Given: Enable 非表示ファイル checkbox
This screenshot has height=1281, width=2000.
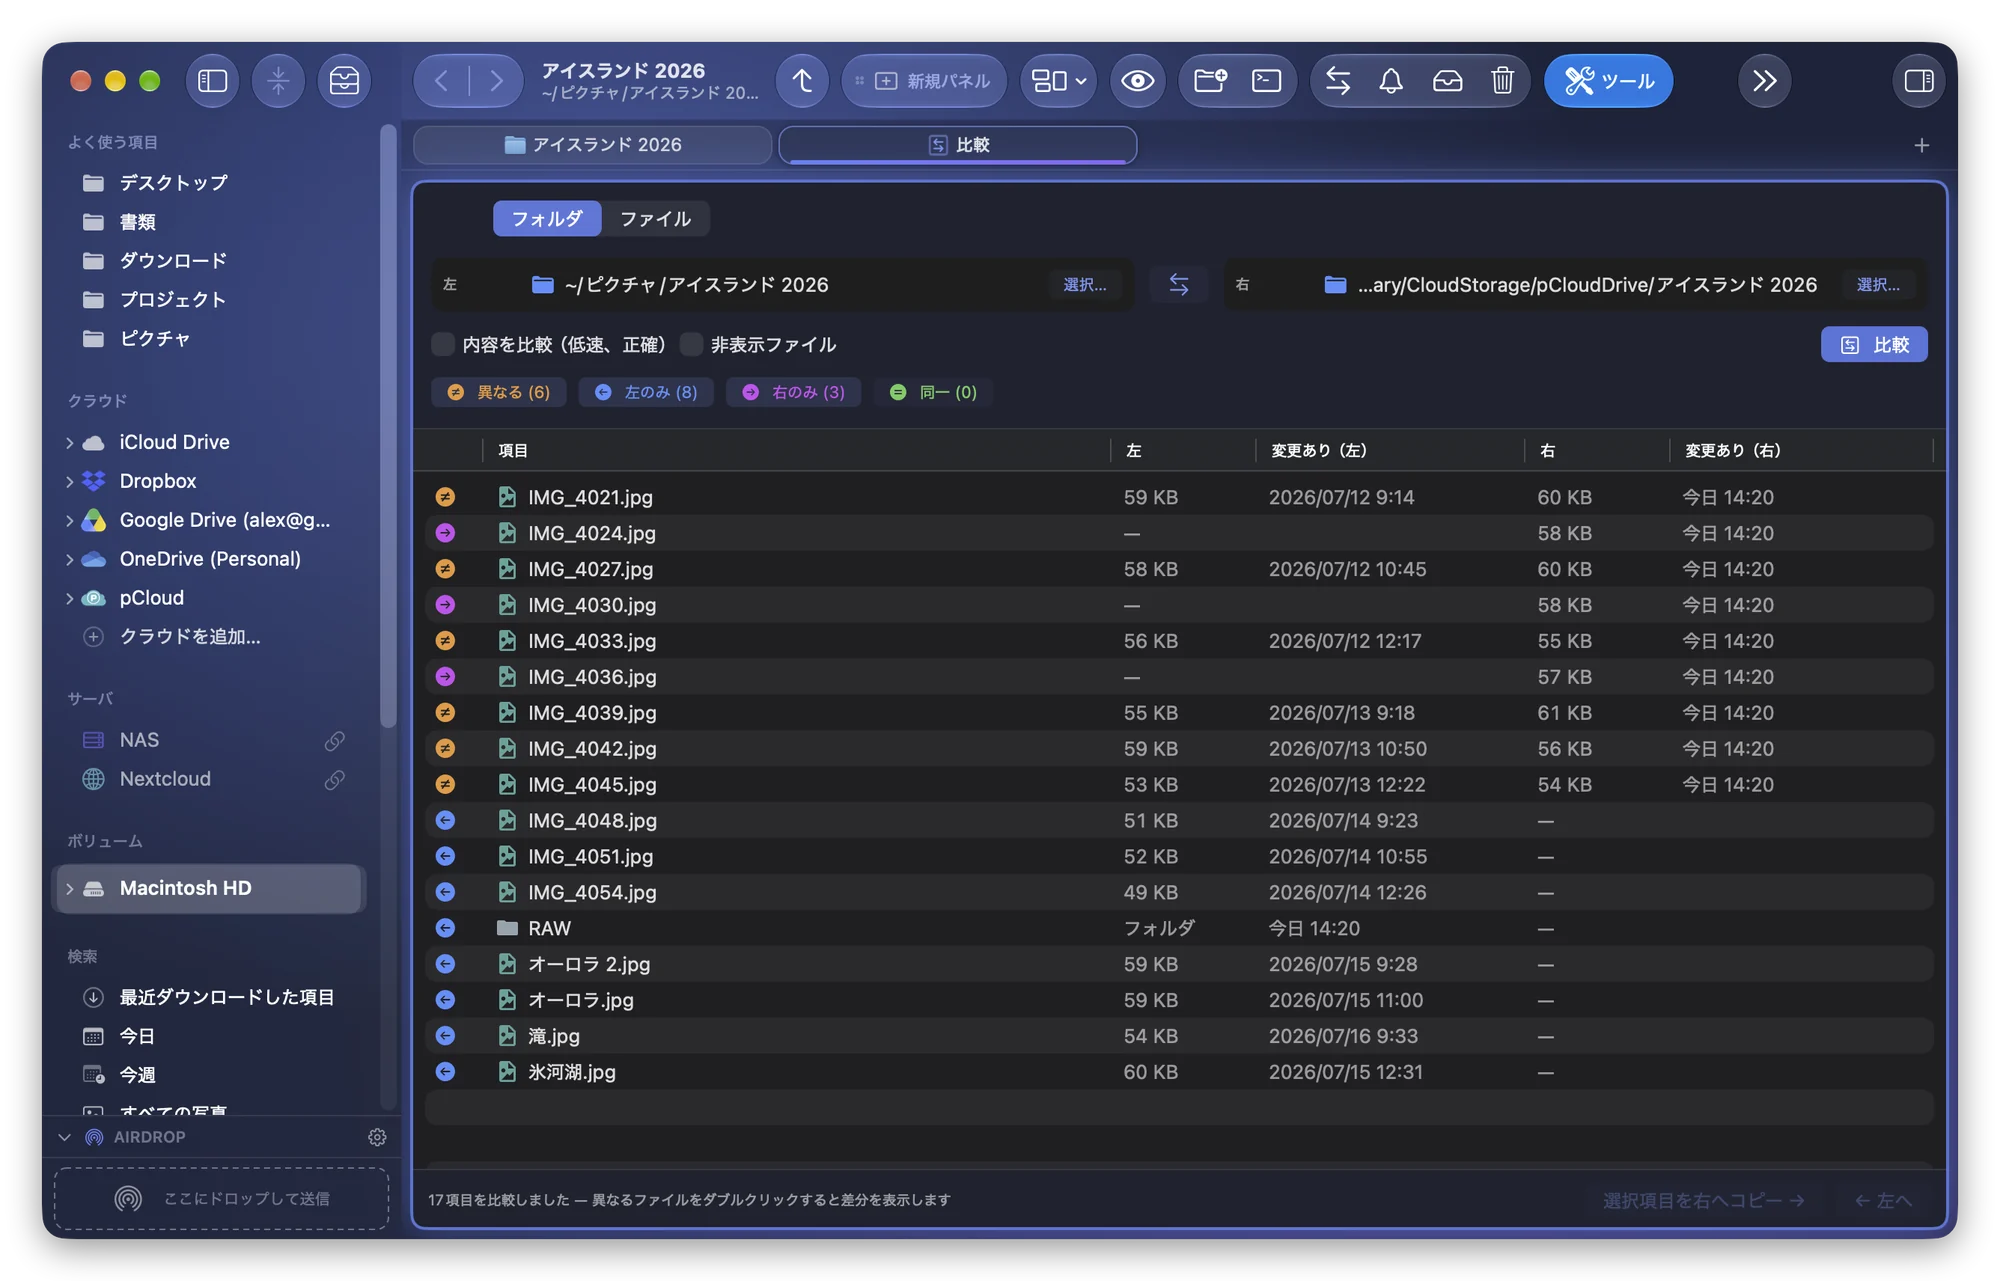Looking at the screenshot, I should click(691, 345).
